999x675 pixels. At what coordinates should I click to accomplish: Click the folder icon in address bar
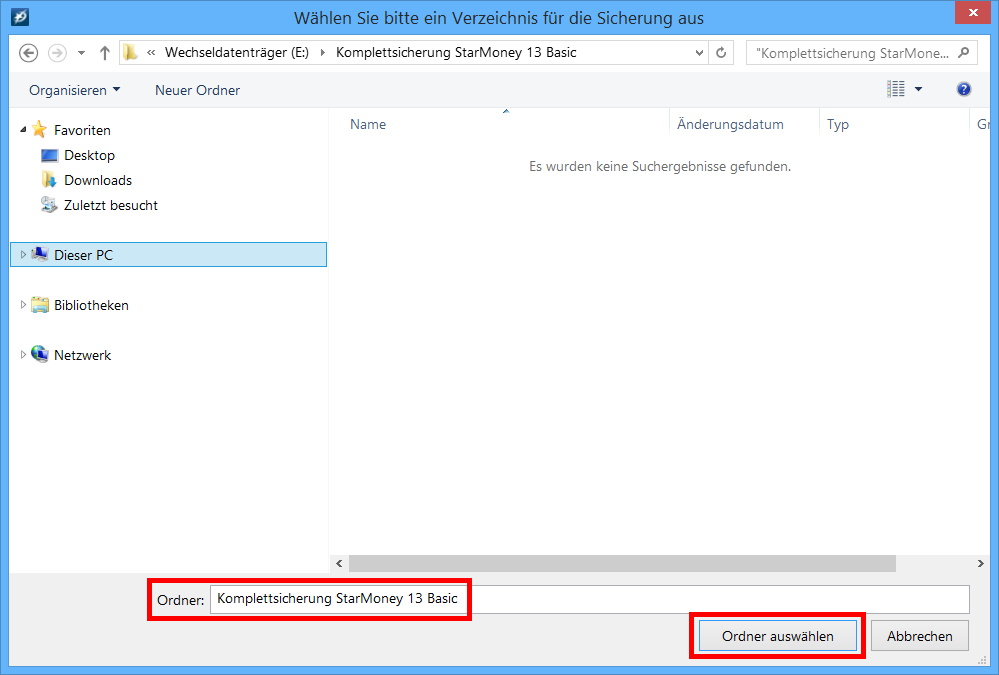130,52
